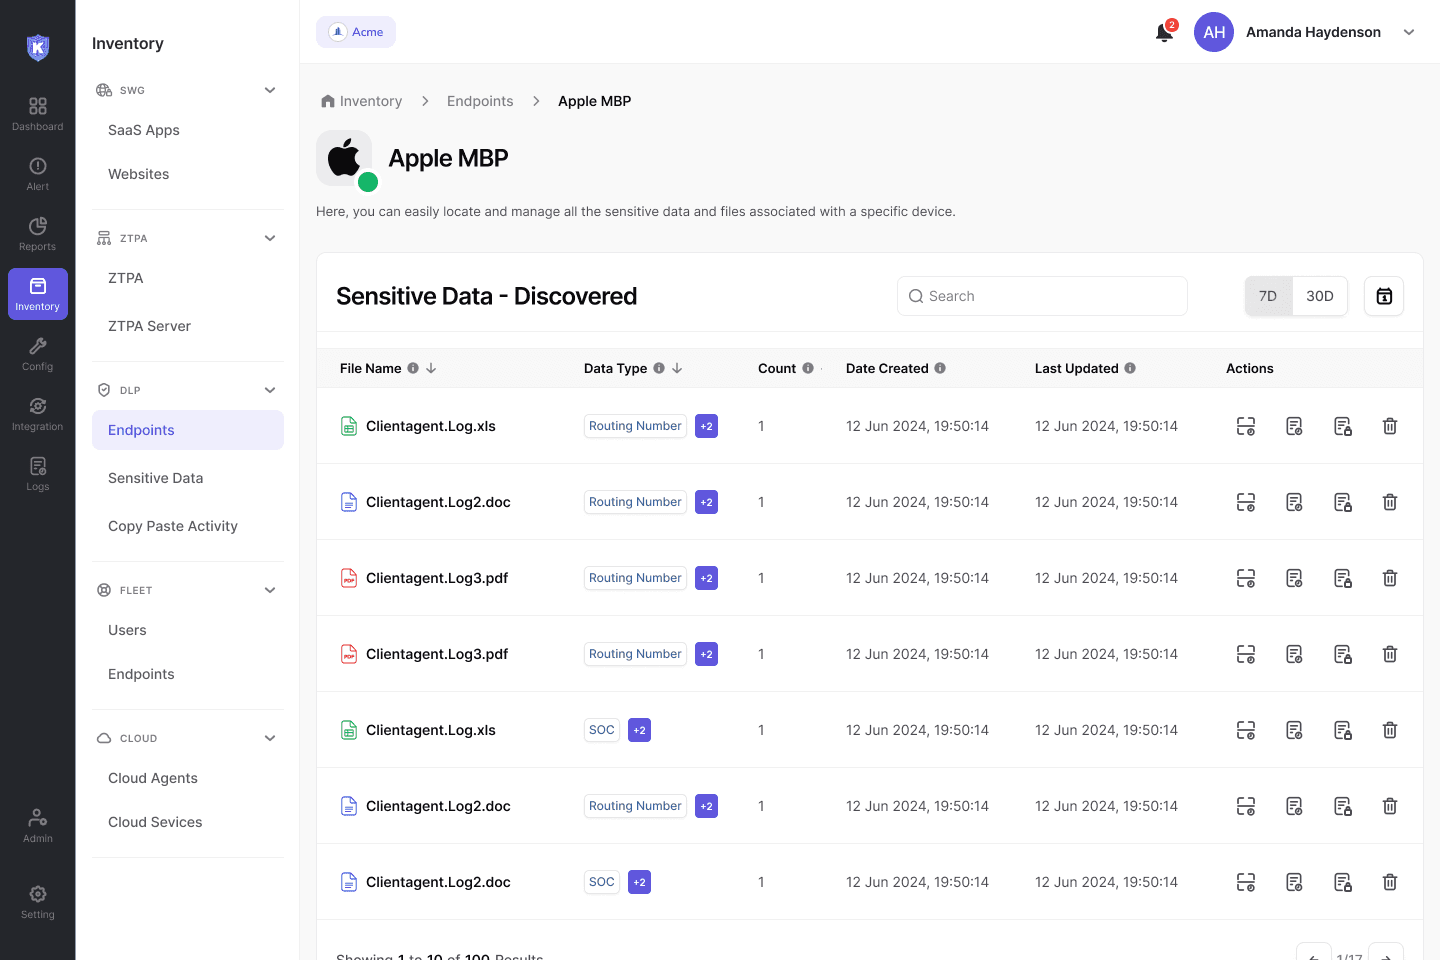Open the Alert section in left rail
1440x960 pixels.
[x=38, y=174]
